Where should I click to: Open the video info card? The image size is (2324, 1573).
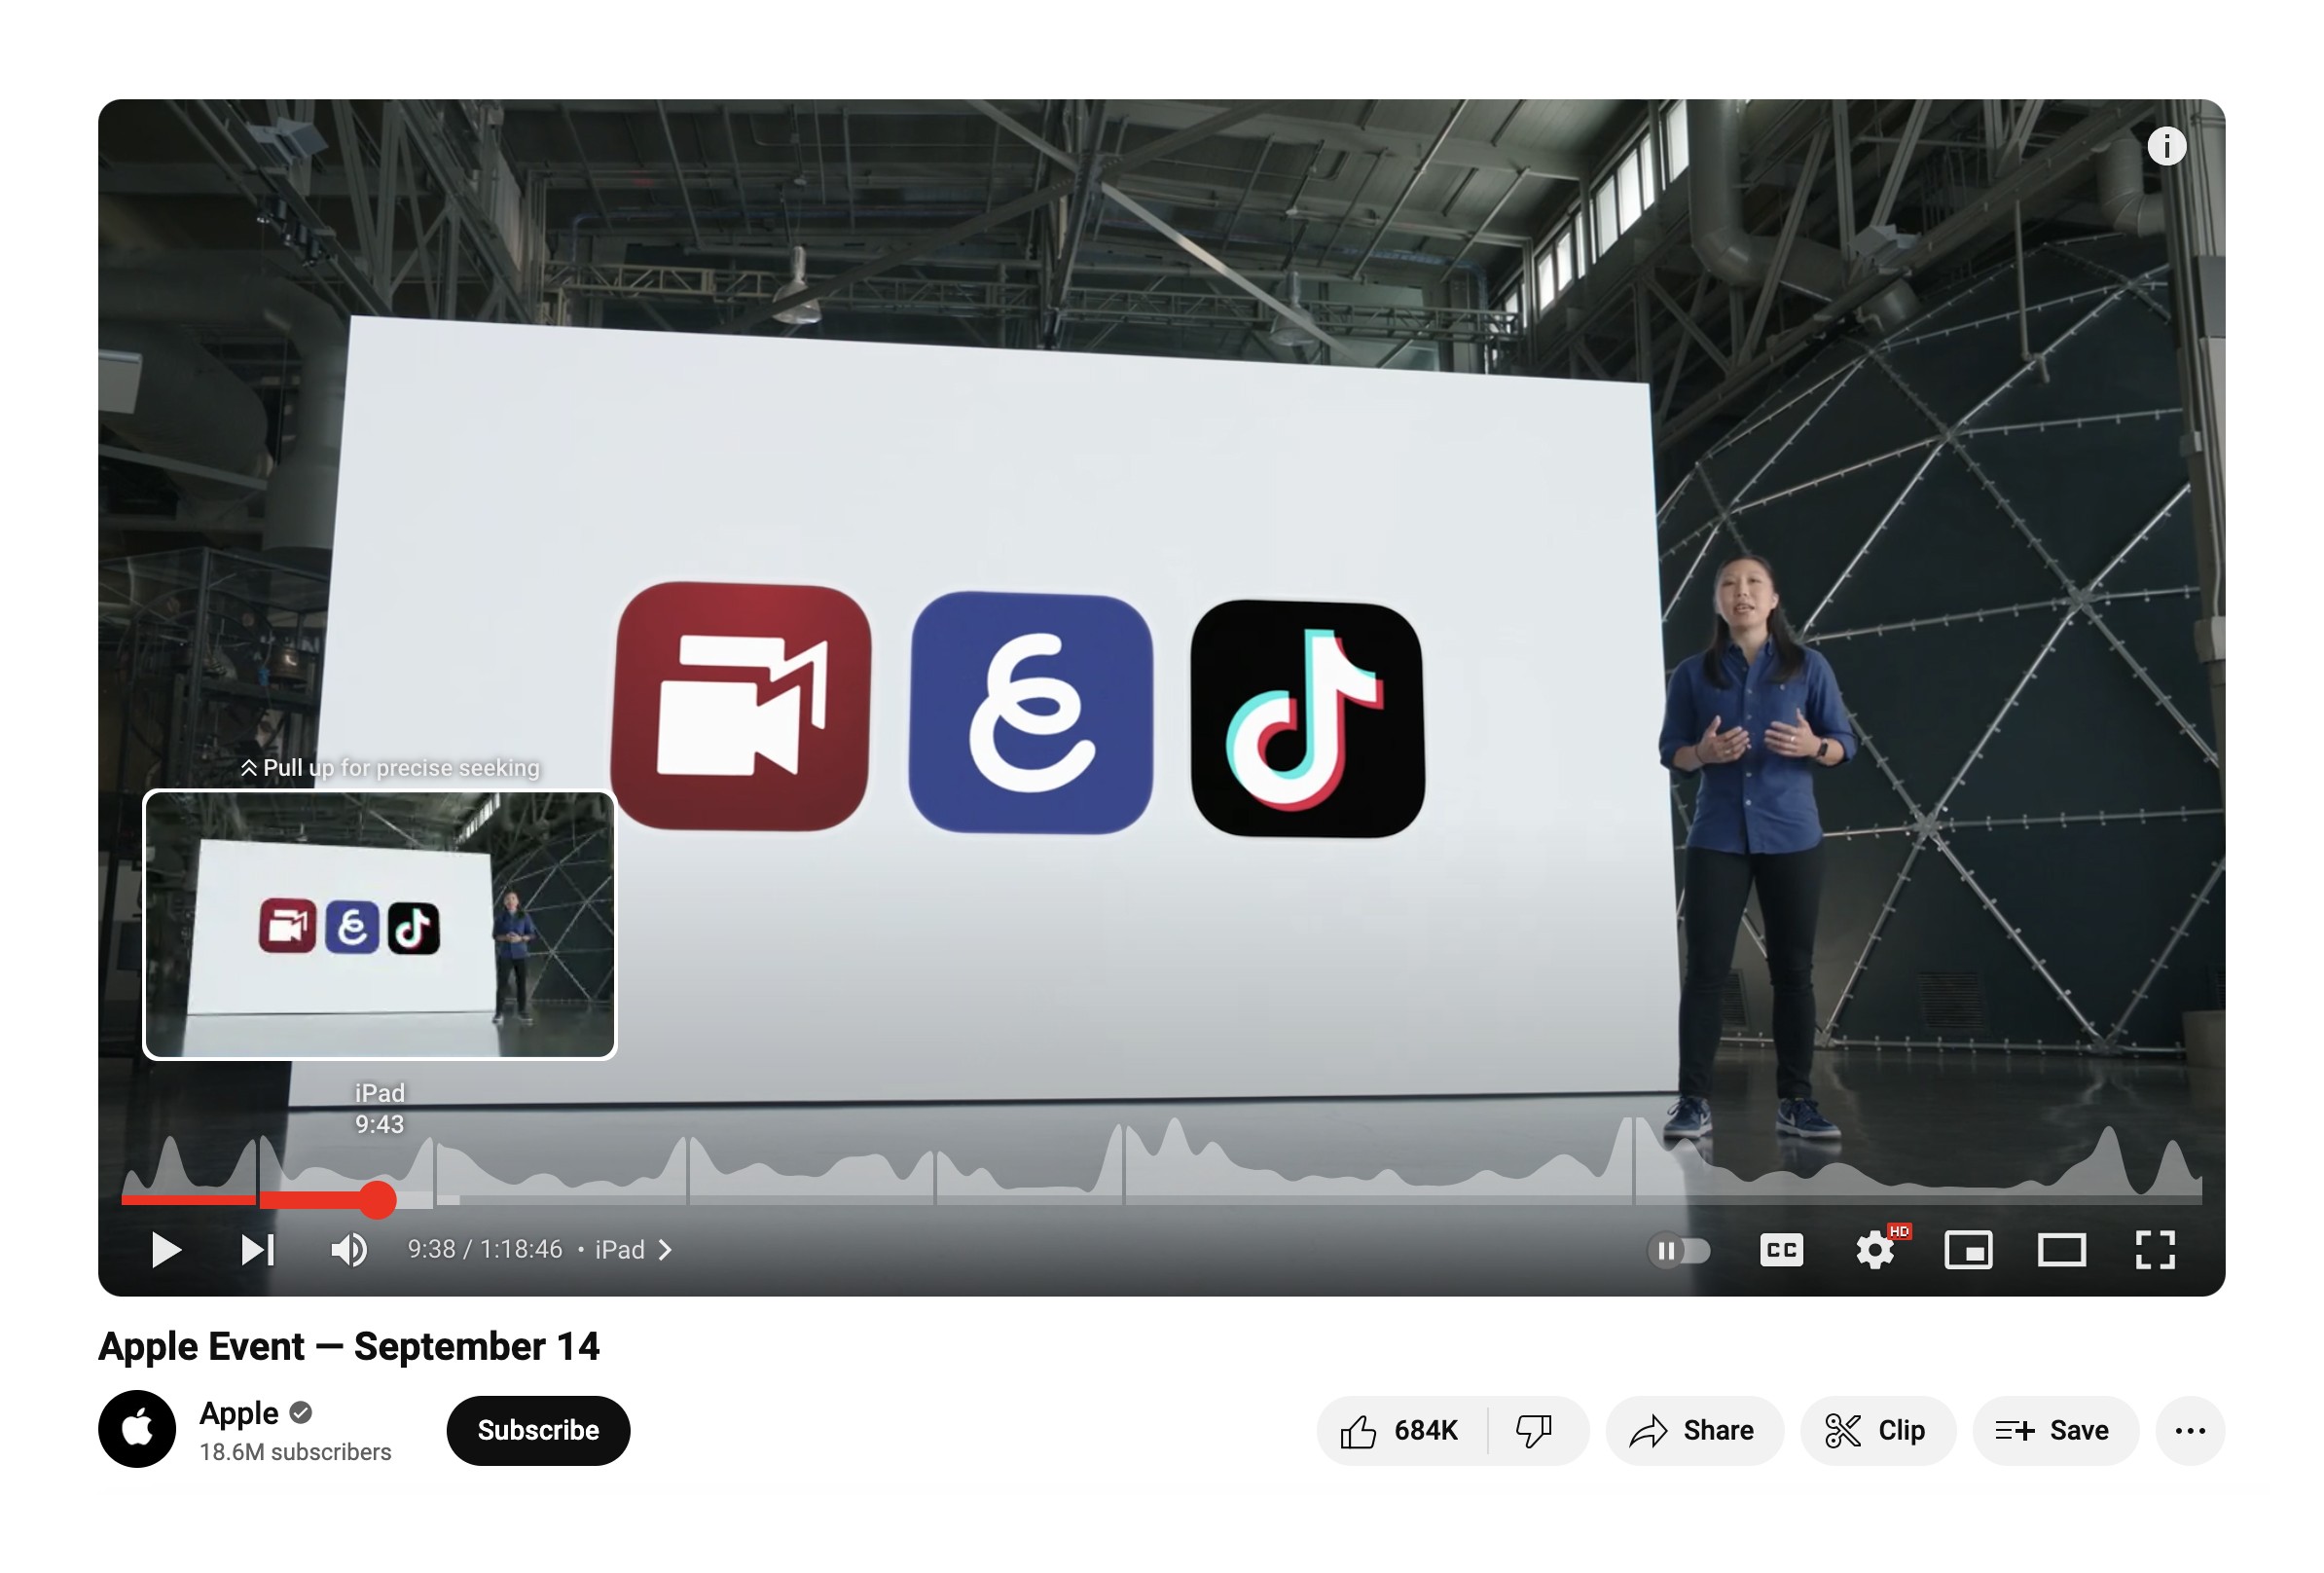click(x=2166, y=147)
